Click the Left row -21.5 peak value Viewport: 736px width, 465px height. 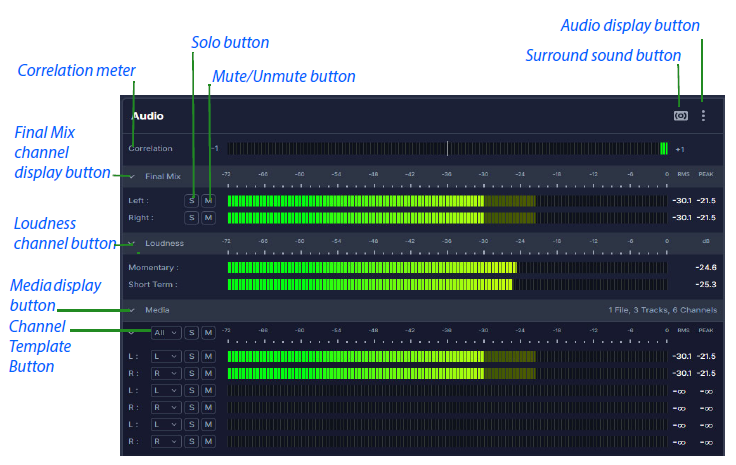[706, 201]
